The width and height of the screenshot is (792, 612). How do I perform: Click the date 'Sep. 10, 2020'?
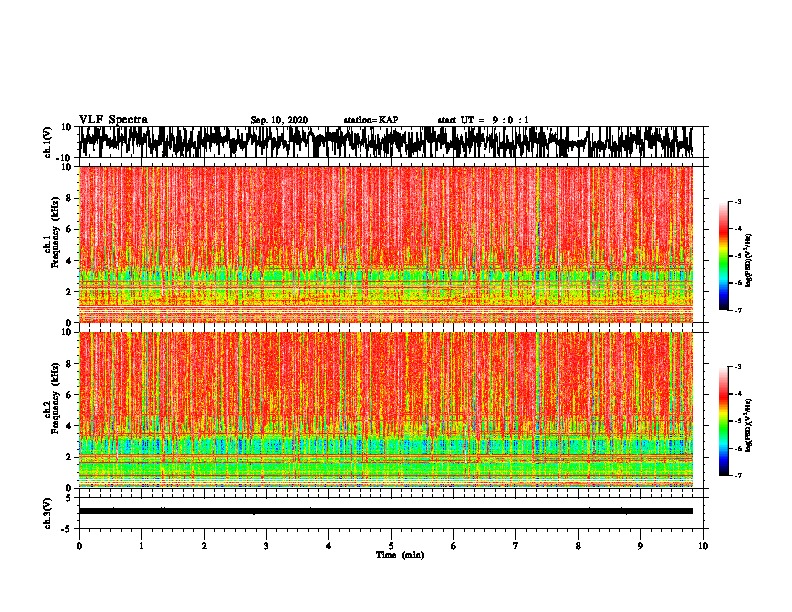click(279, 120)
